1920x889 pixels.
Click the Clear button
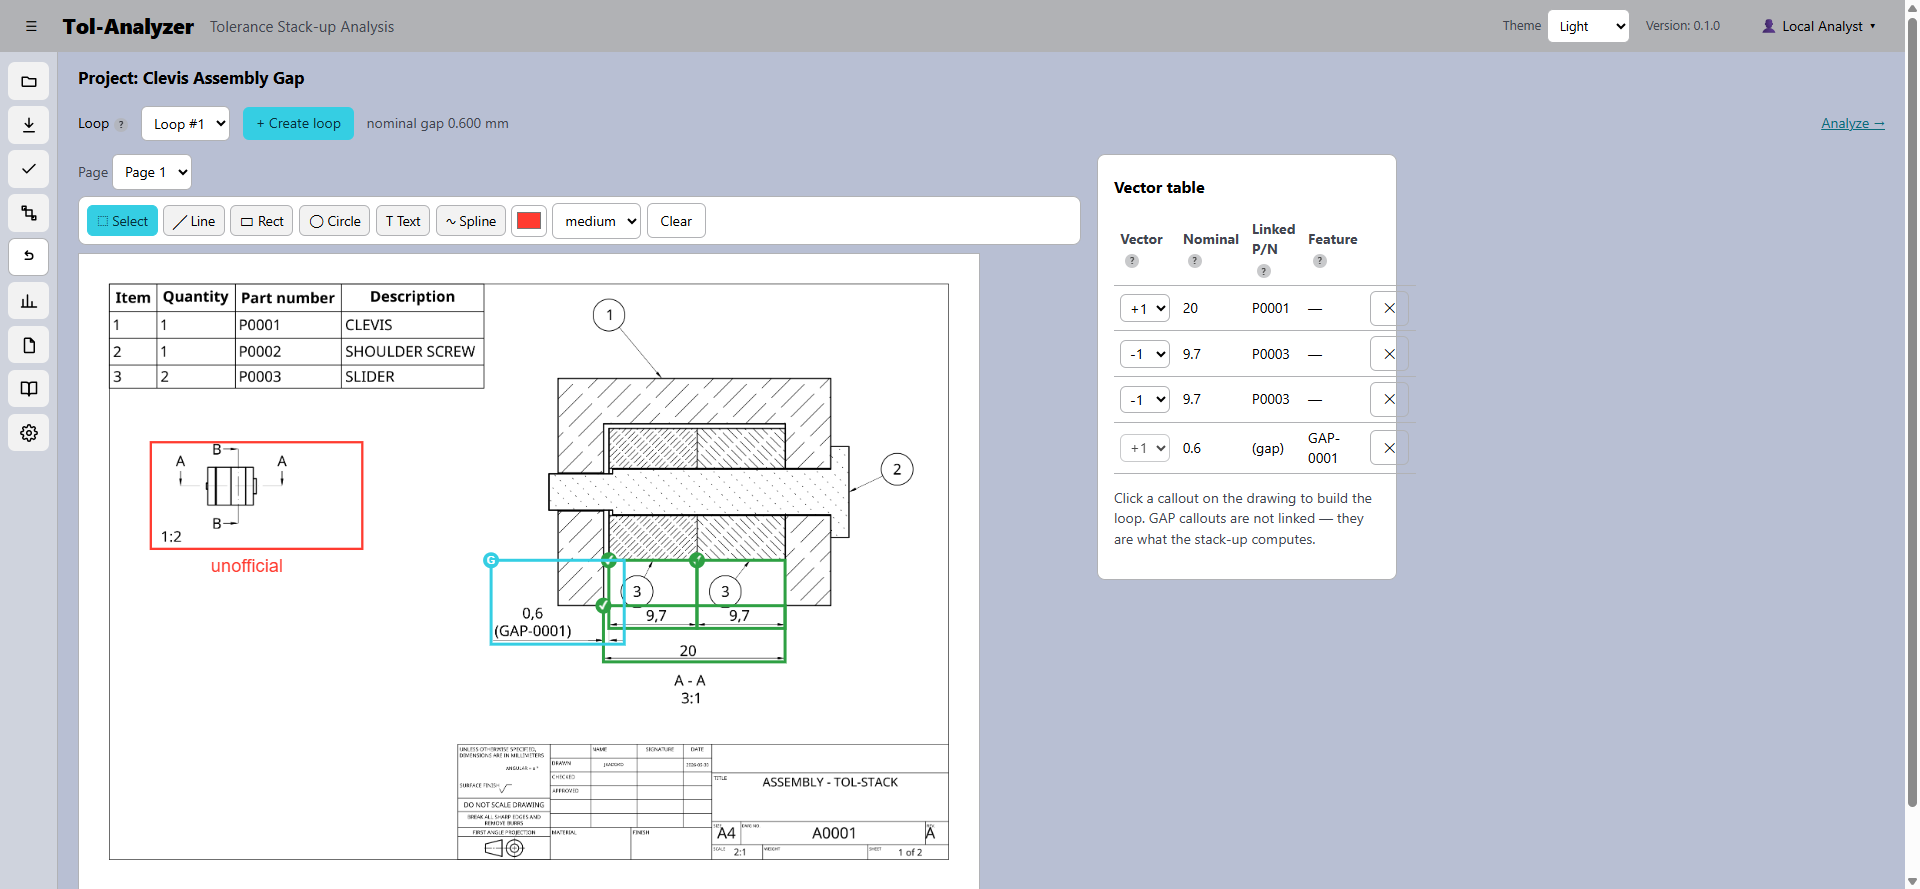(676, 221)
